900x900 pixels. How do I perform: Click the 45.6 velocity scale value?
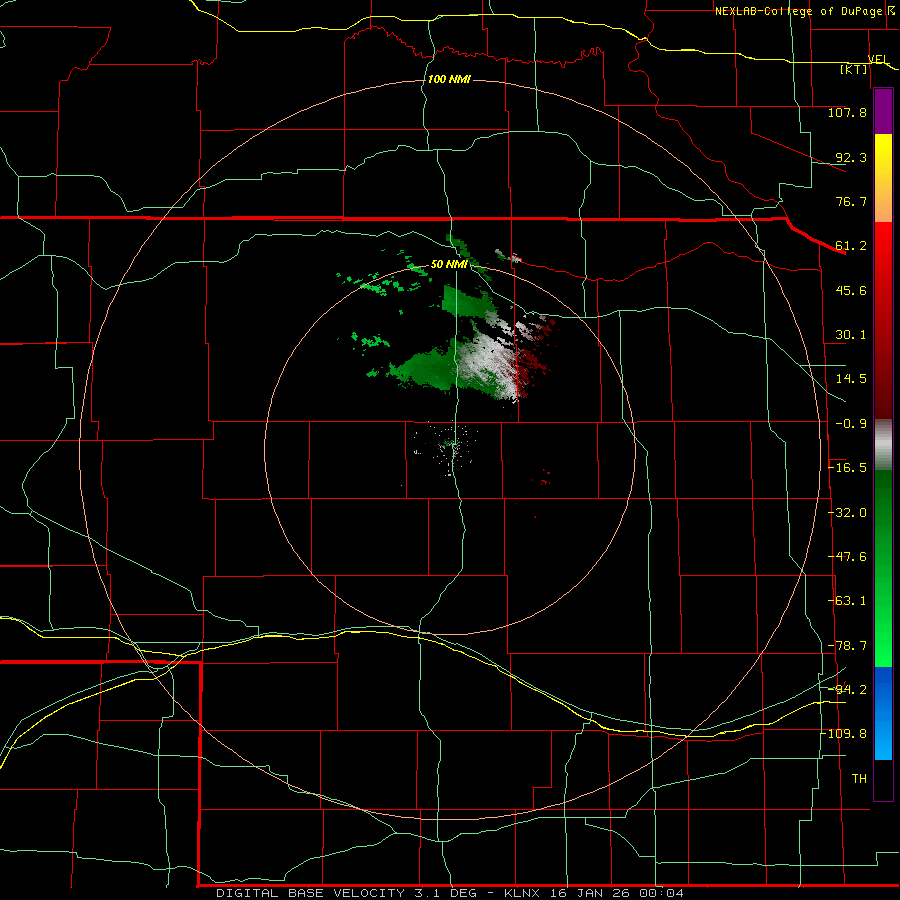[x=851, y=290]
